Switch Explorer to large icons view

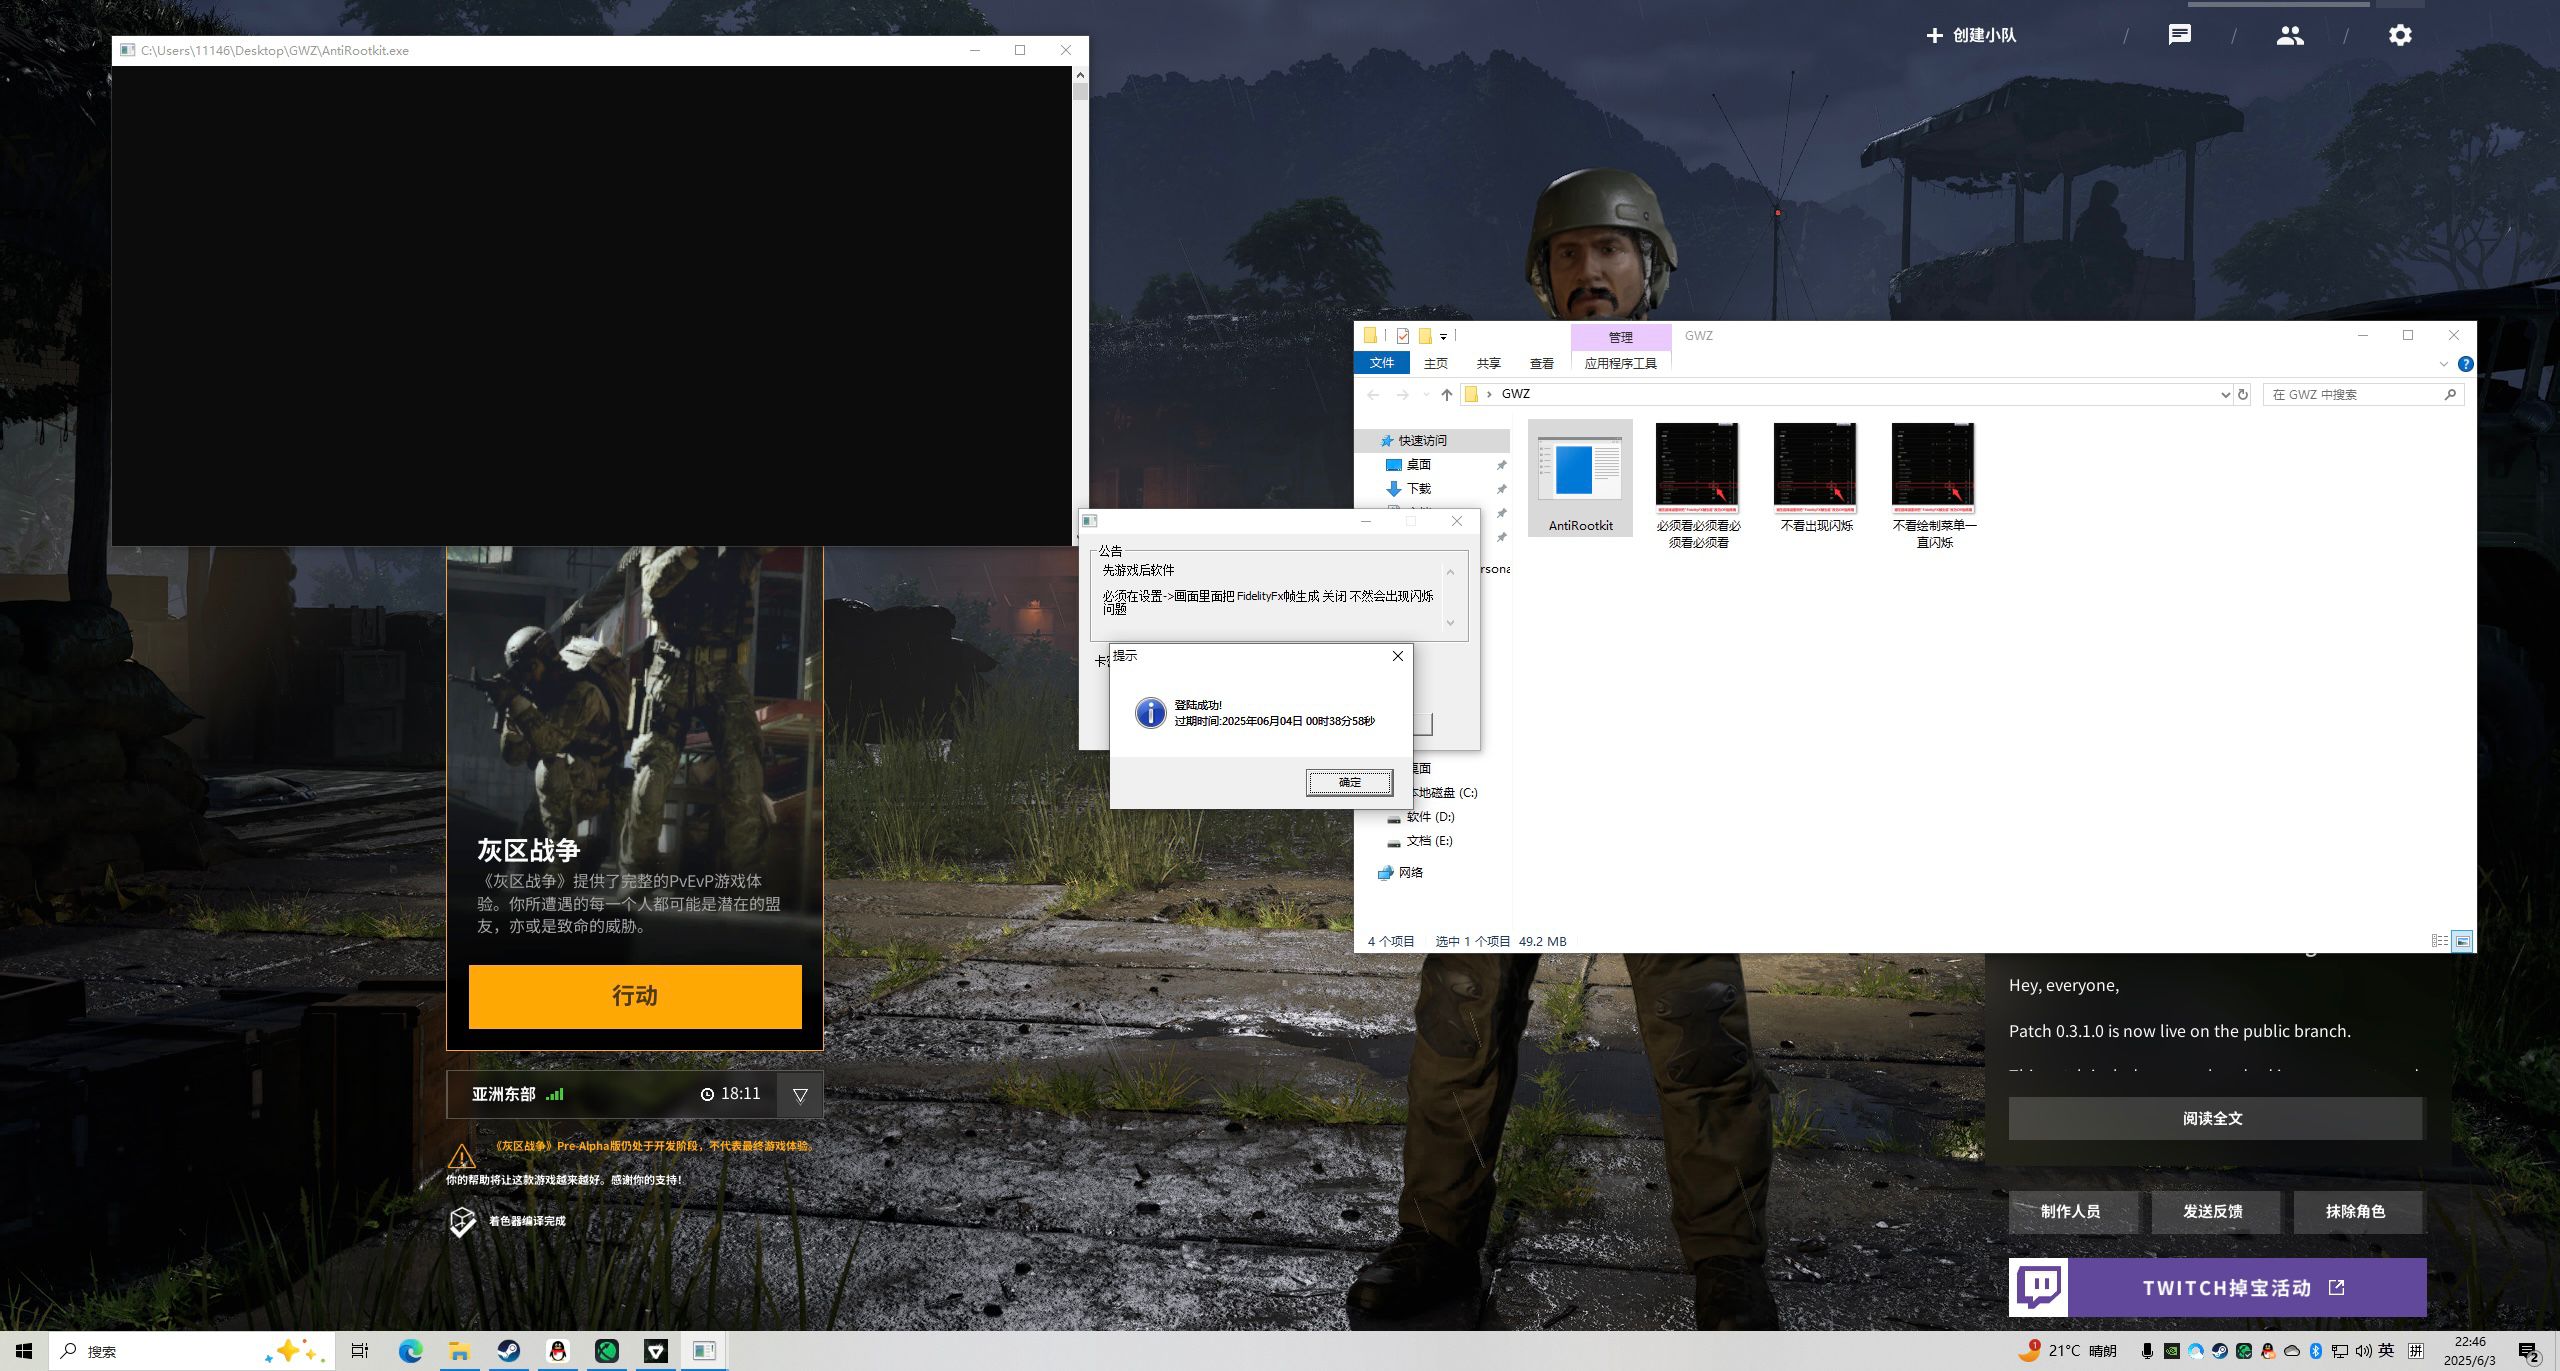point(2463,941)
